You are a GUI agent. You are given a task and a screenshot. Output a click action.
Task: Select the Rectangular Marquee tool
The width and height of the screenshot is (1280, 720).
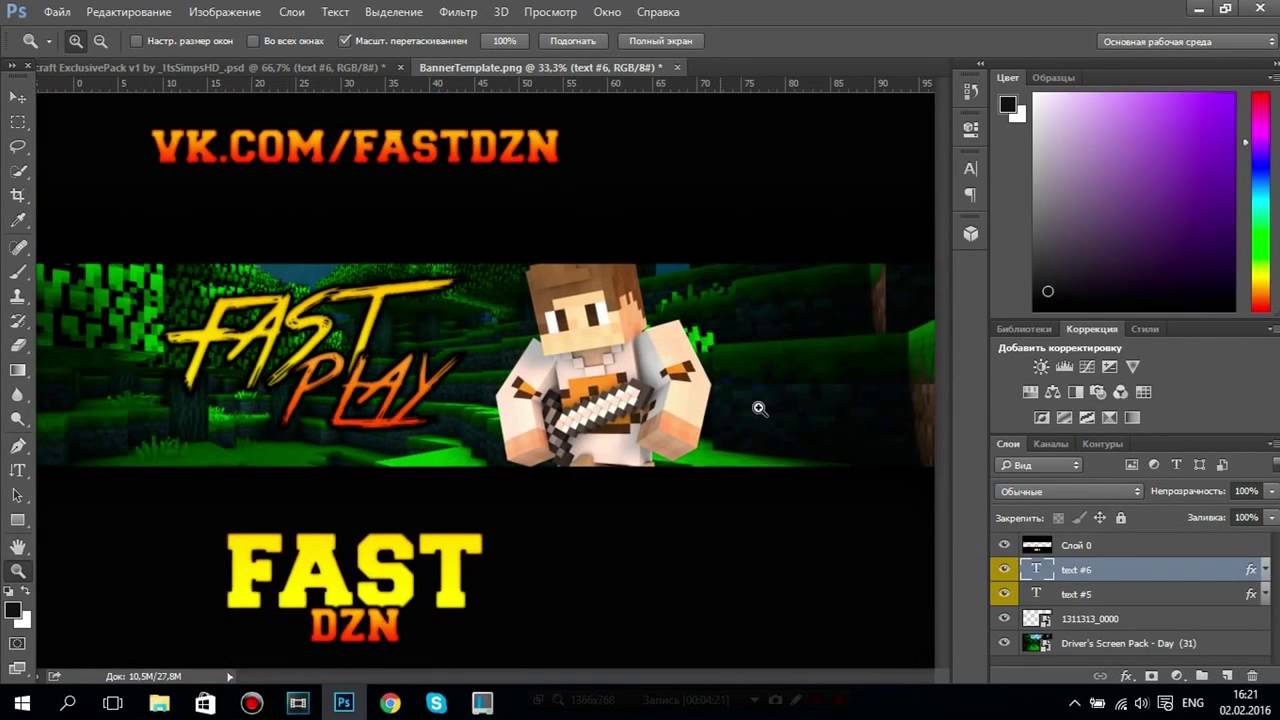(x=18, y=122)
